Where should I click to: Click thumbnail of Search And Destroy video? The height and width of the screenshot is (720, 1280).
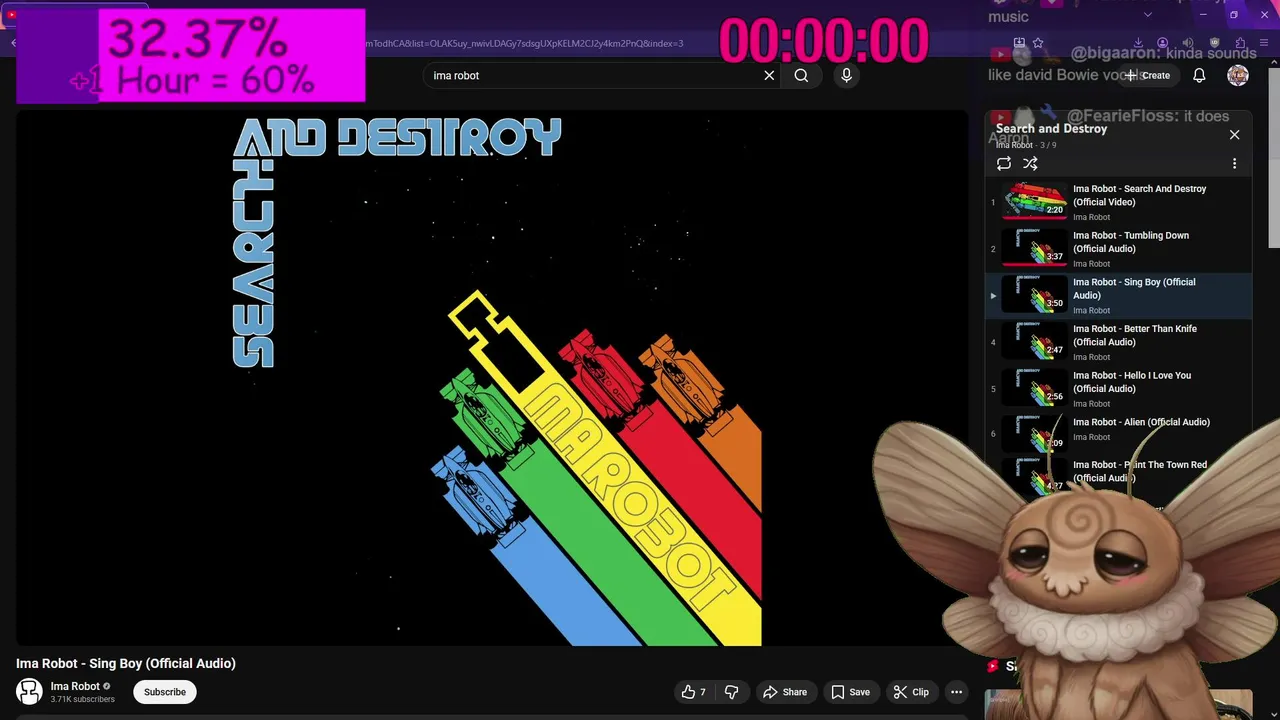click(1035, 200)
